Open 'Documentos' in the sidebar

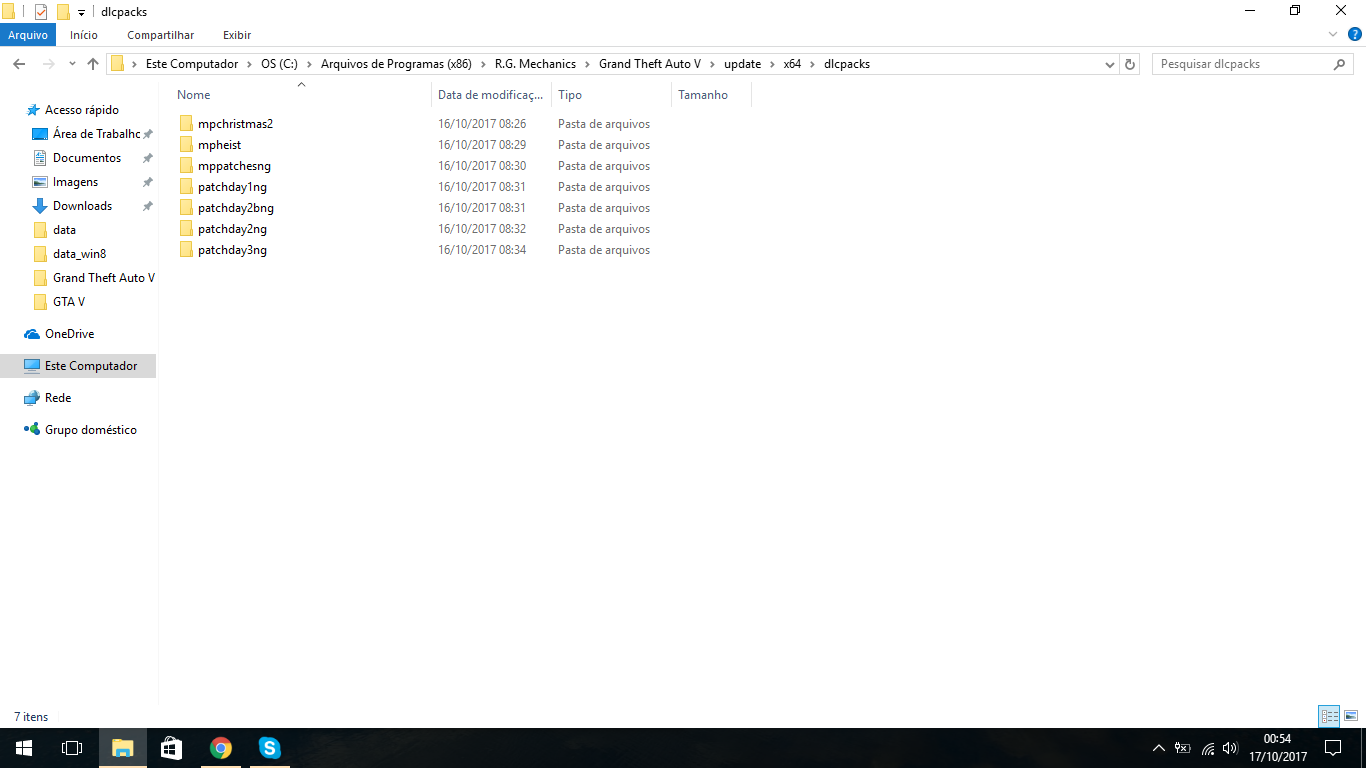click(87, 158)
